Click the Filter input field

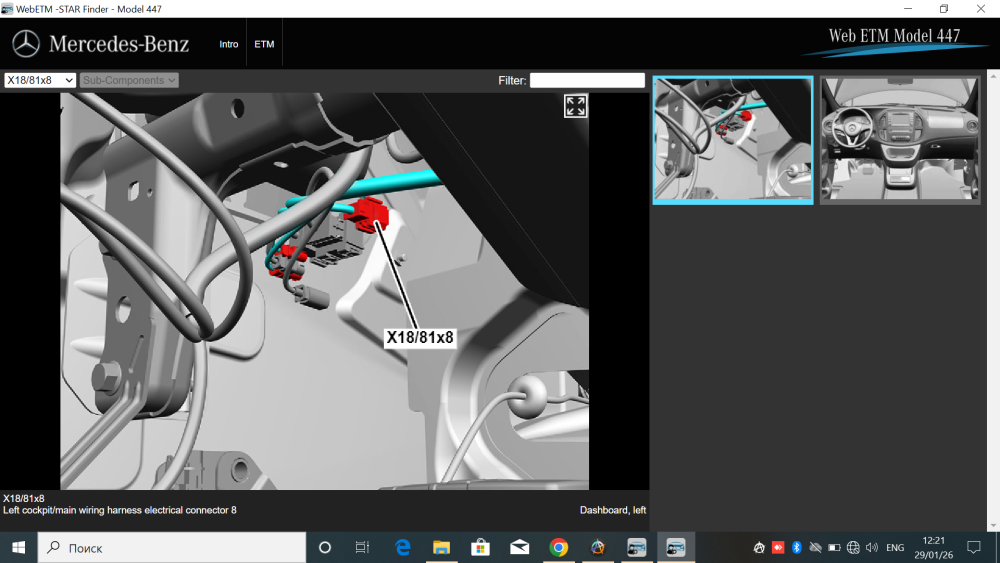click(x=587, y=80)
